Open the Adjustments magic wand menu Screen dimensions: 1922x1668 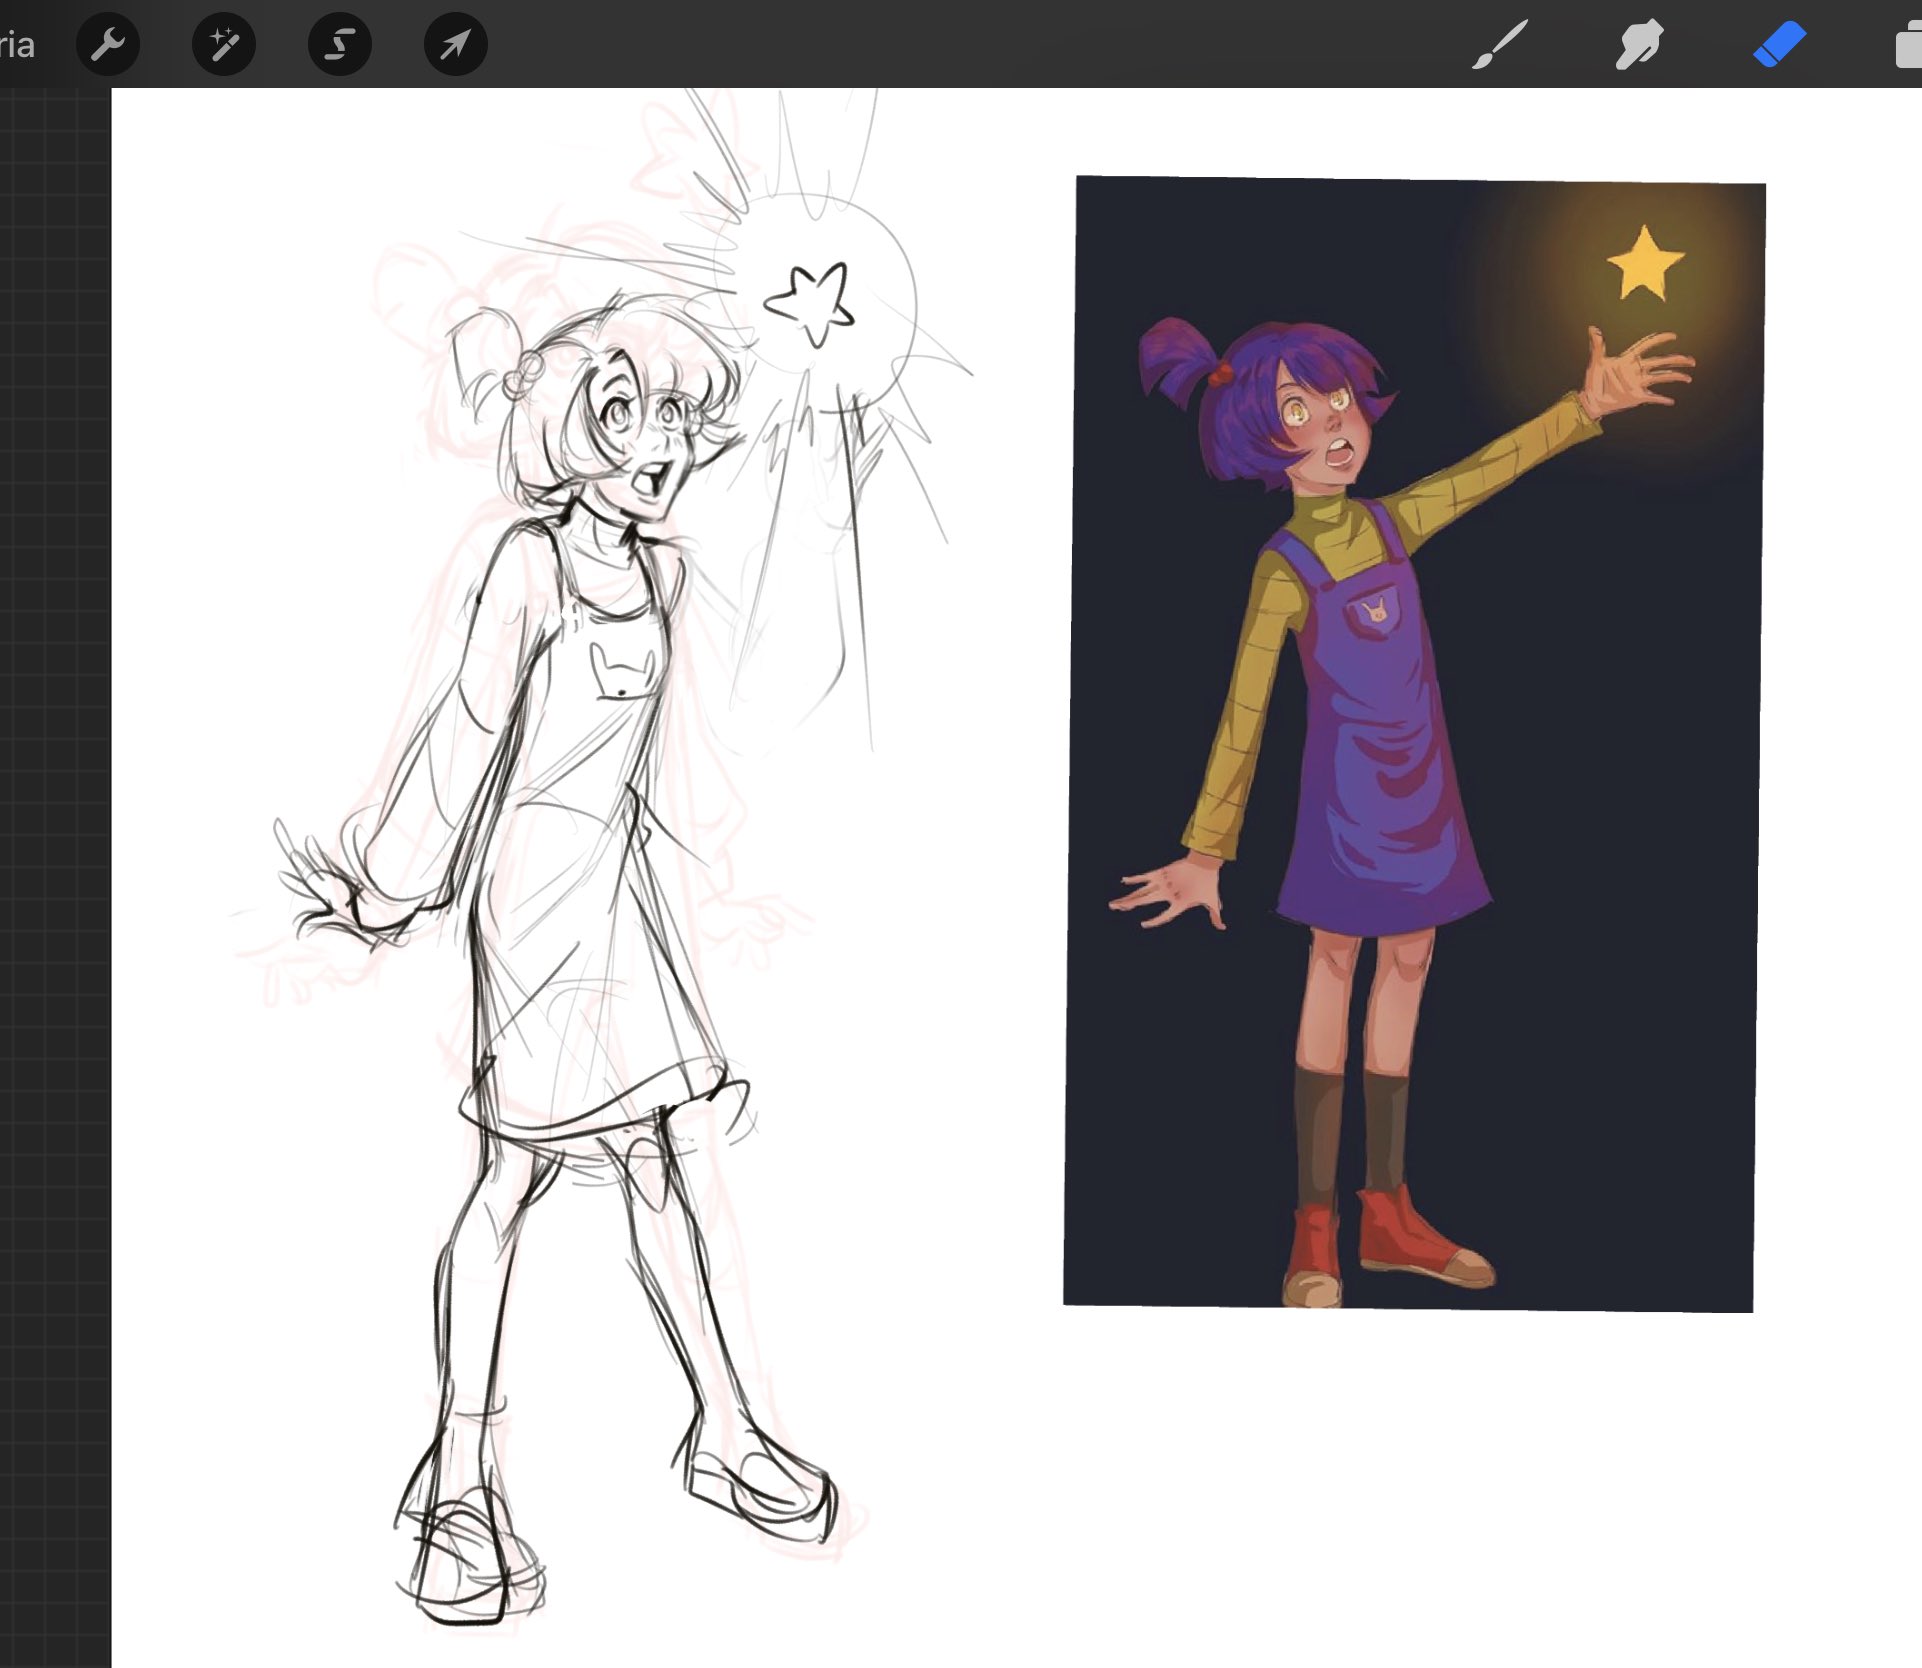(223, 44)
